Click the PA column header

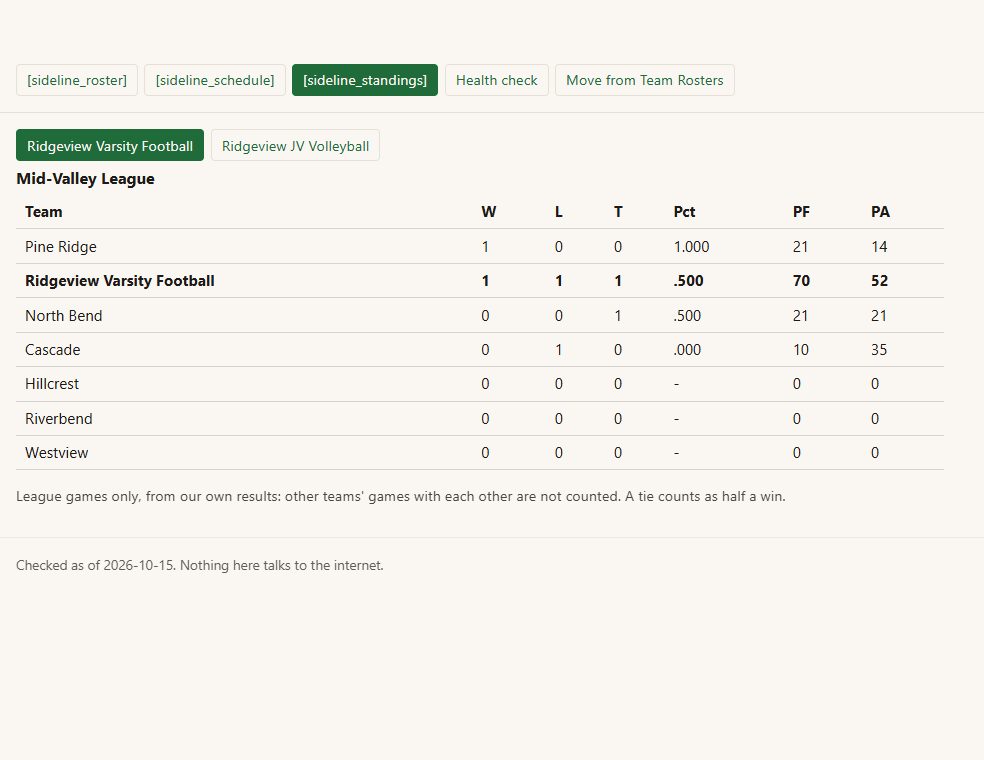[x=880, y=212]
